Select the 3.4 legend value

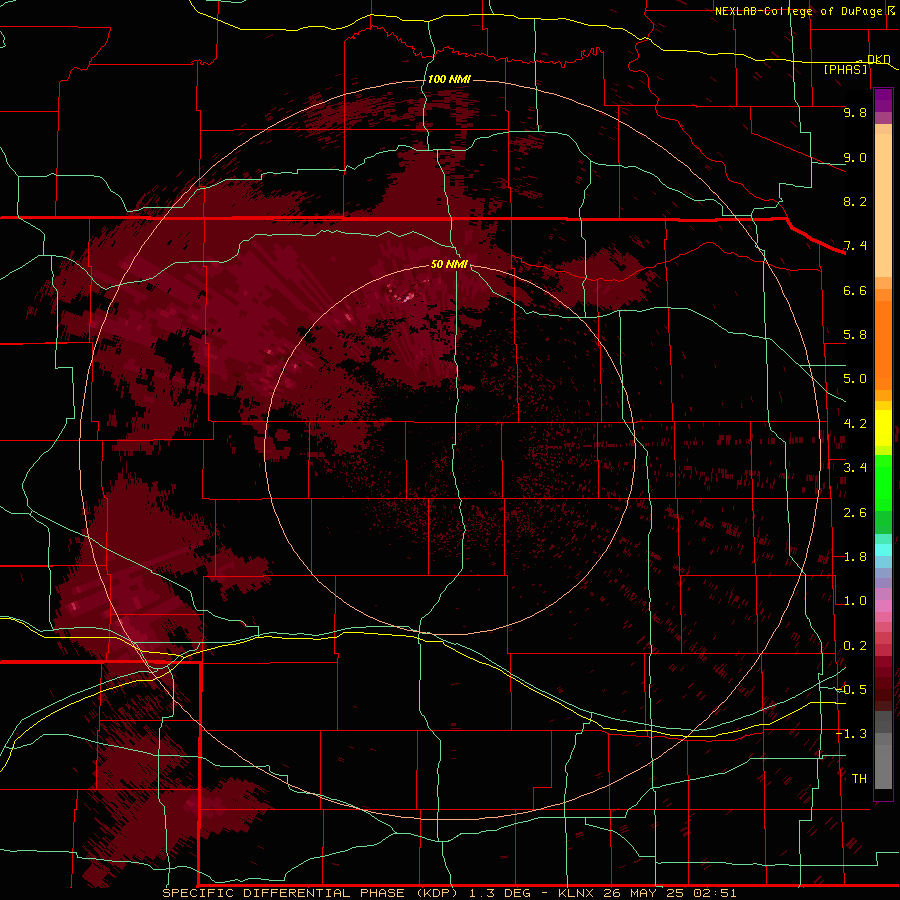coord(855,468)
